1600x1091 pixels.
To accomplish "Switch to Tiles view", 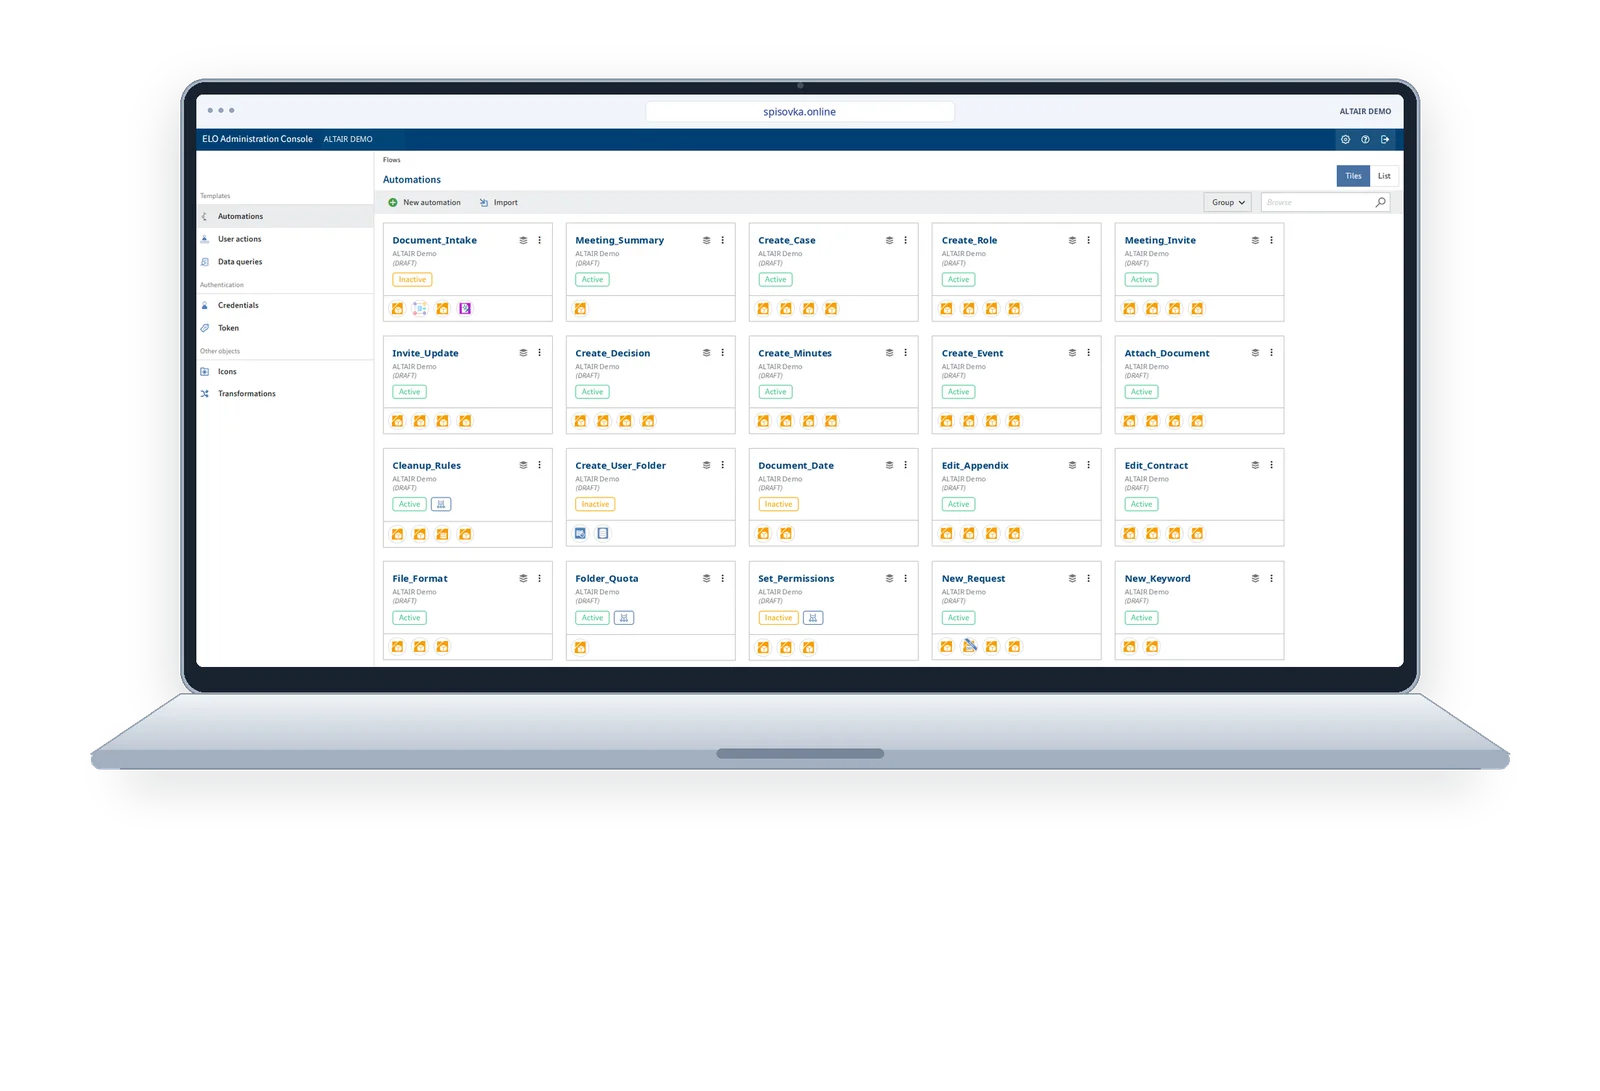I will [1353, 176].
